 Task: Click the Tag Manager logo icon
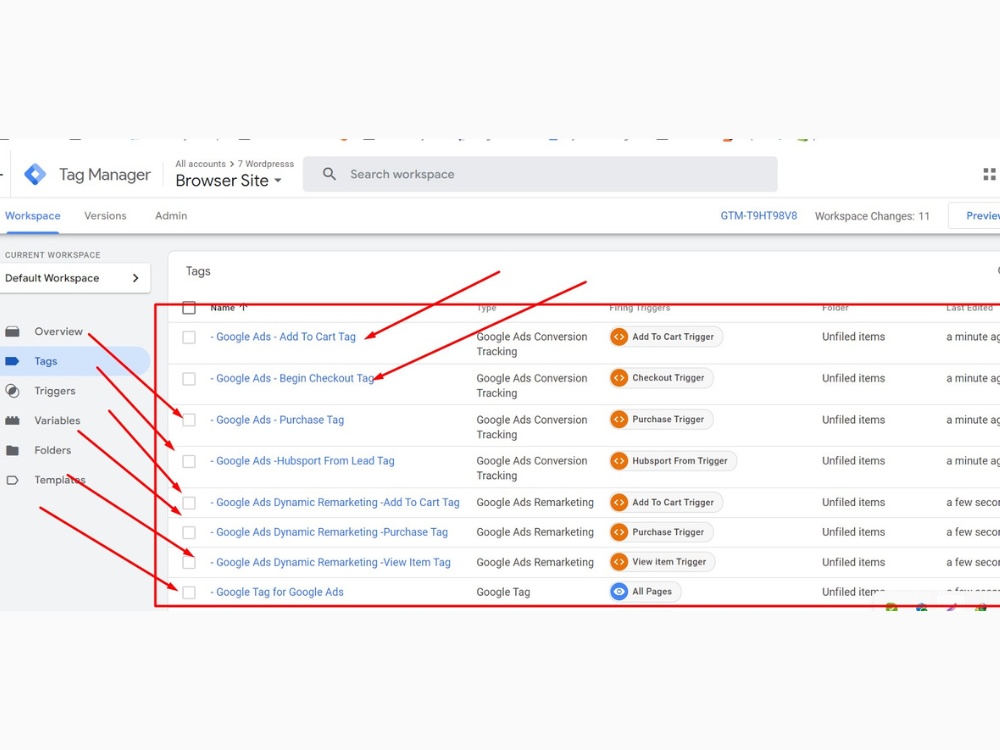click(x=35, y=174)
